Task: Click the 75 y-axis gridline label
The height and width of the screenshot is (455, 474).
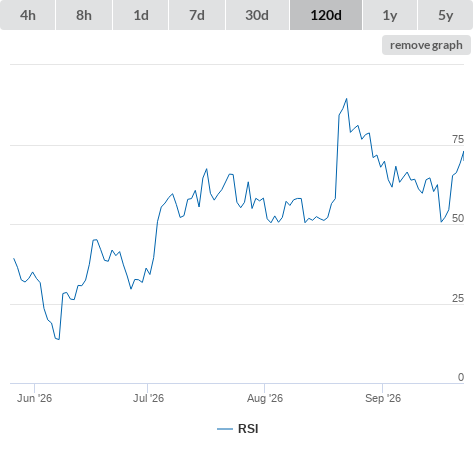Action: 458,139
